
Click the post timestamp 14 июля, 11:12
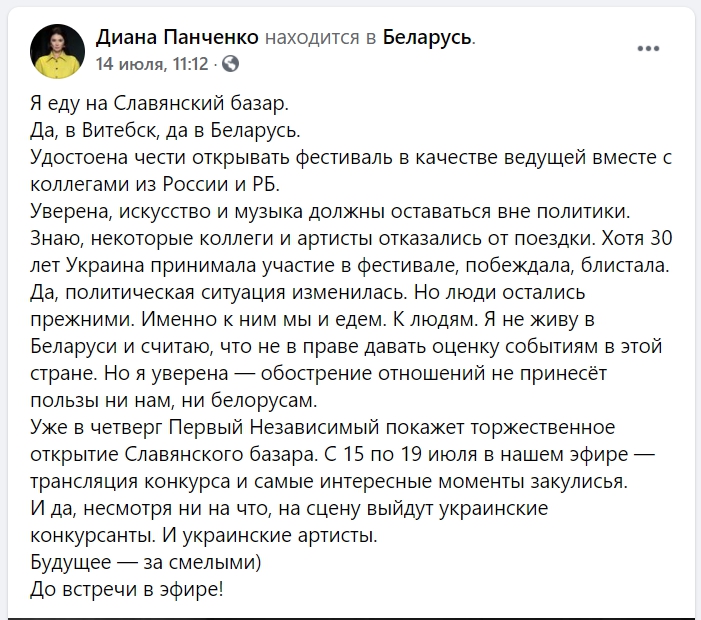tap(152, 64)
